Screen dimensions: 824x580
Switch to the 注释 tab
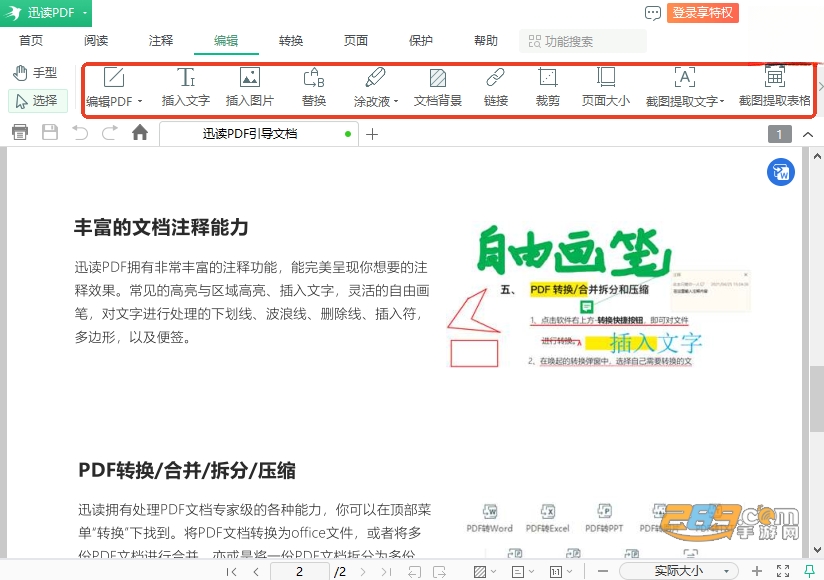(161, 40)
